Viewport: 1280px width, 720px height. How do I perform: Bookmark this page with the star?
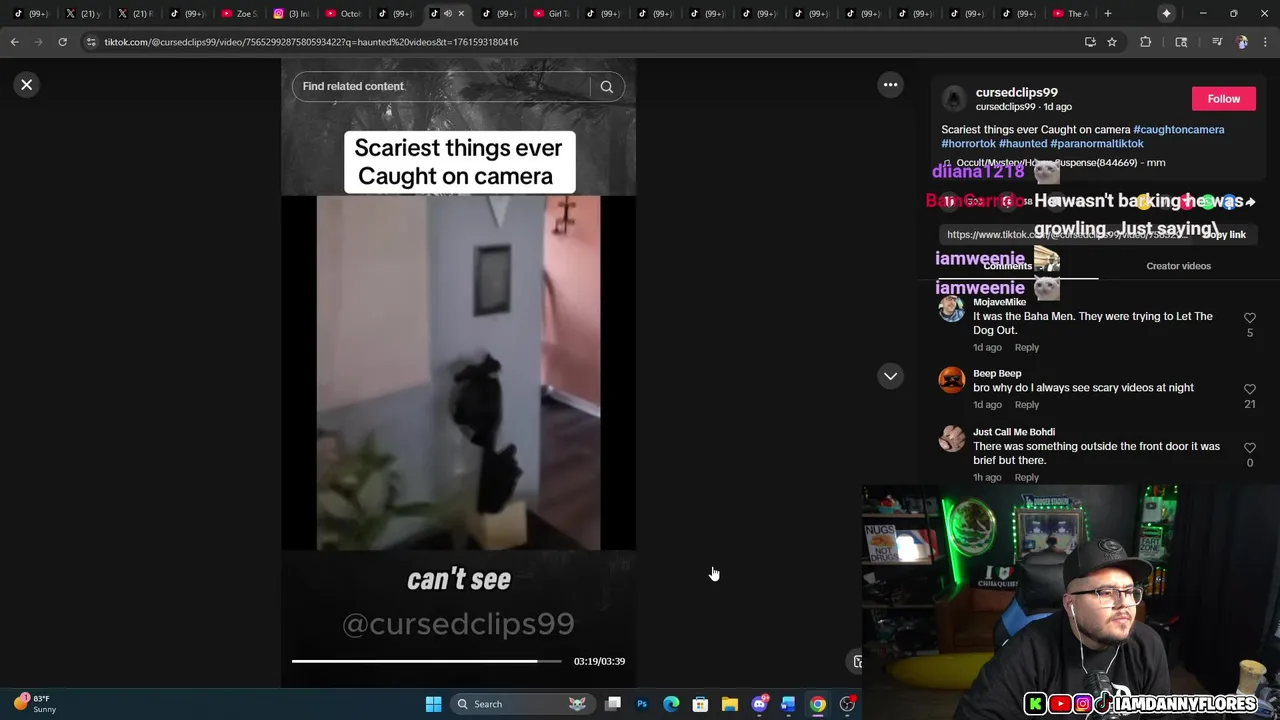(1112, 42)
